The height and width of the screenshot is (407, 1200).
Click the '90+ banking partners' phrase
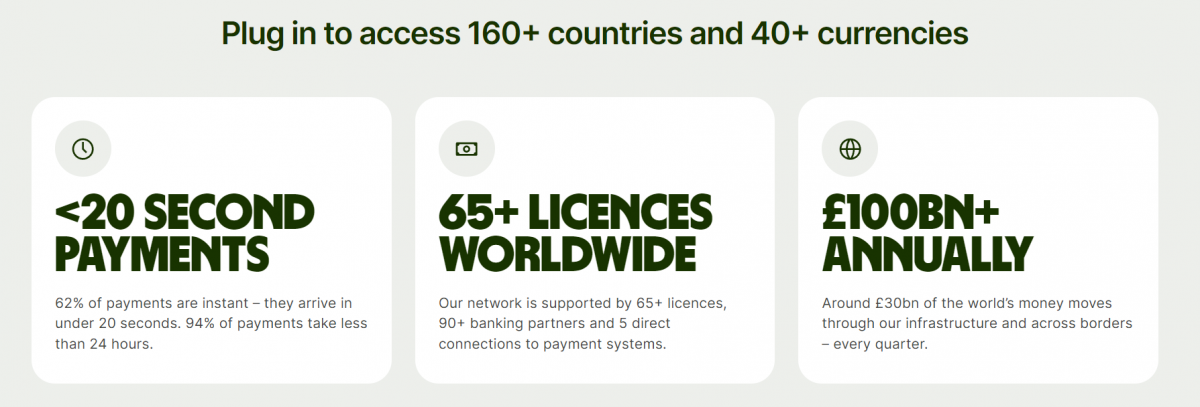pyautogui.click(x=510, y=323)
